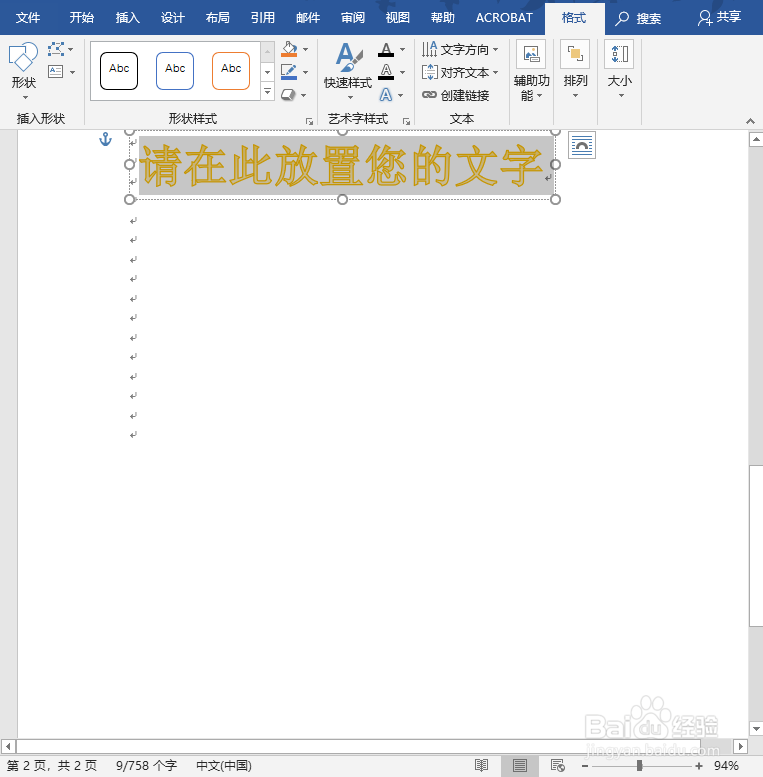Screen dimensions: 763x777
Task: Click the anchor icon in the margin
Action: pos(106,139)
